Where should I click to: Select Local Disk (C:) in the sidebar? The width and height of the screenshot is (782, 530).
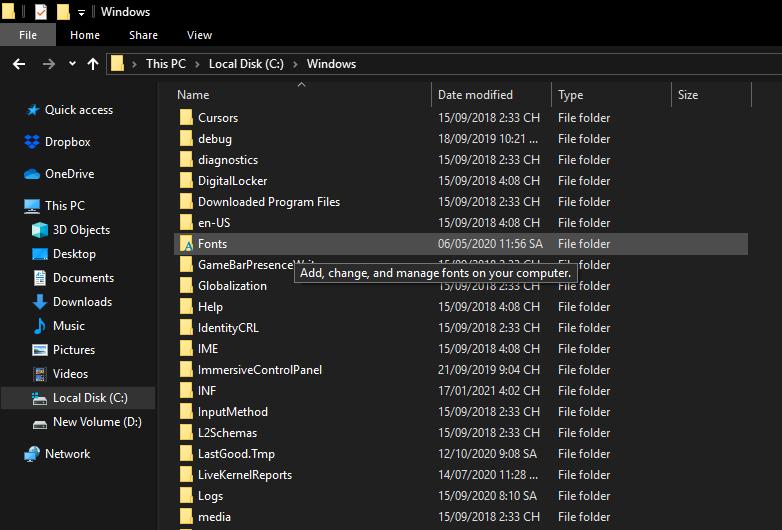[90, 397]
